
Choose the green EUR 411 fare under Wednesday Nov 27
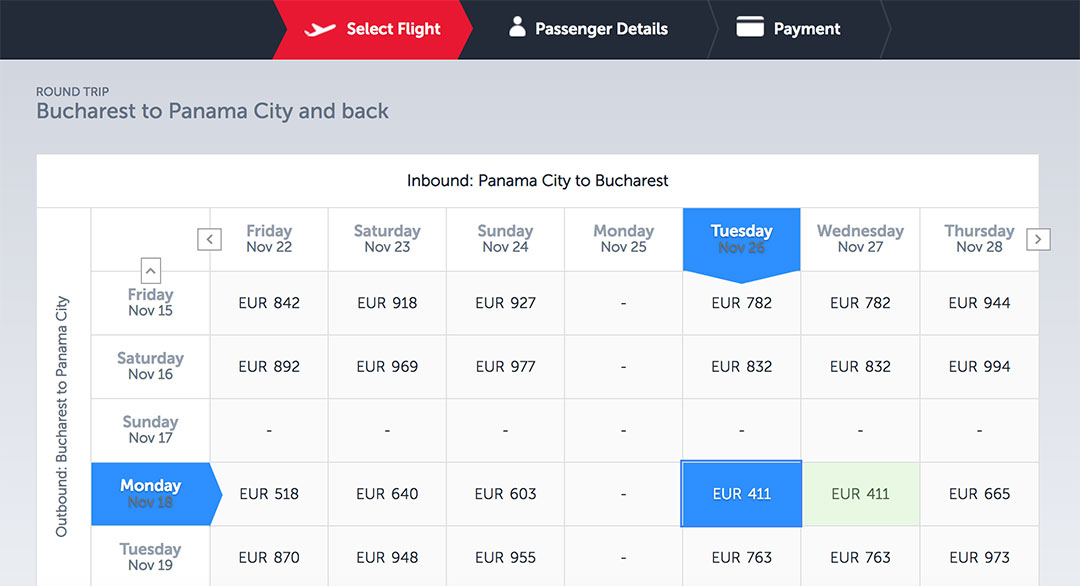tap(860, 493)
